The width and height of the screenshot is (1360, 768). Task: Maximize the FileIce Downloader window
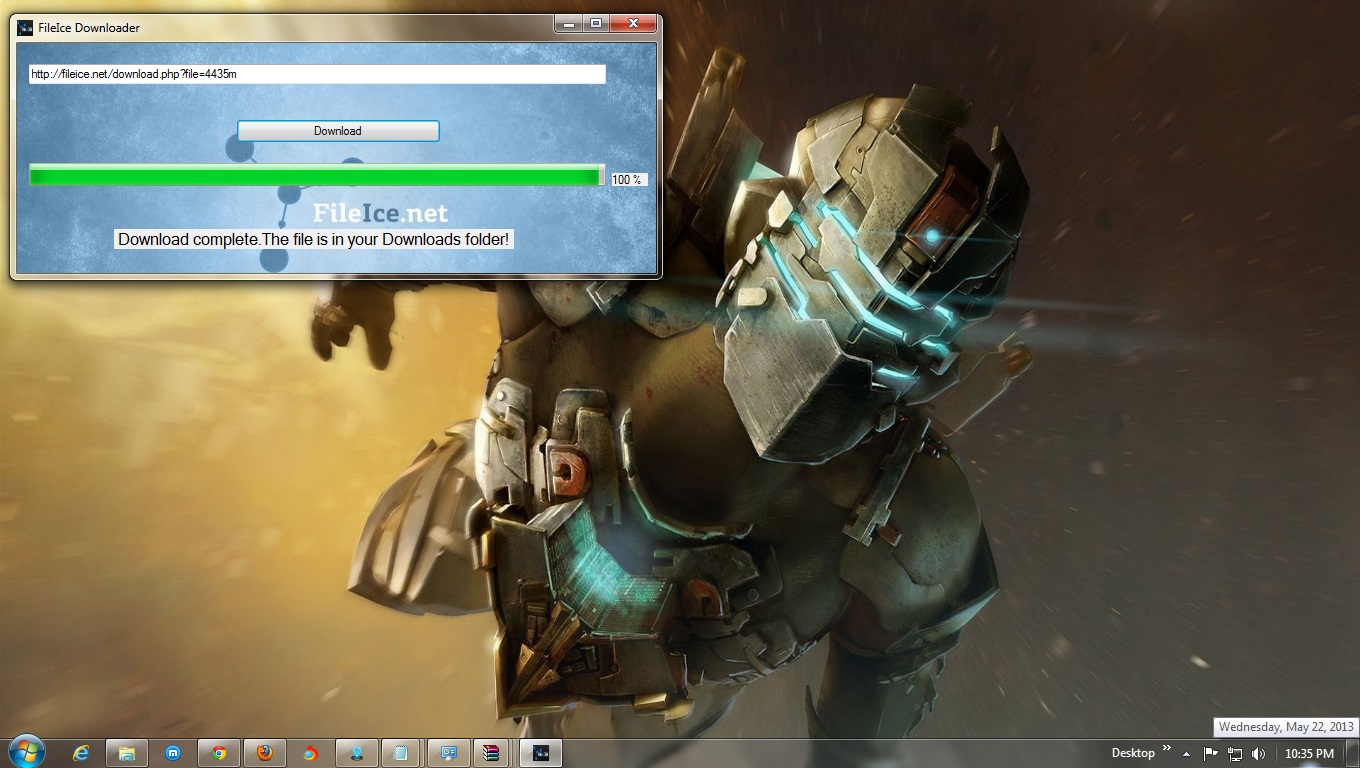coord(596,22)
